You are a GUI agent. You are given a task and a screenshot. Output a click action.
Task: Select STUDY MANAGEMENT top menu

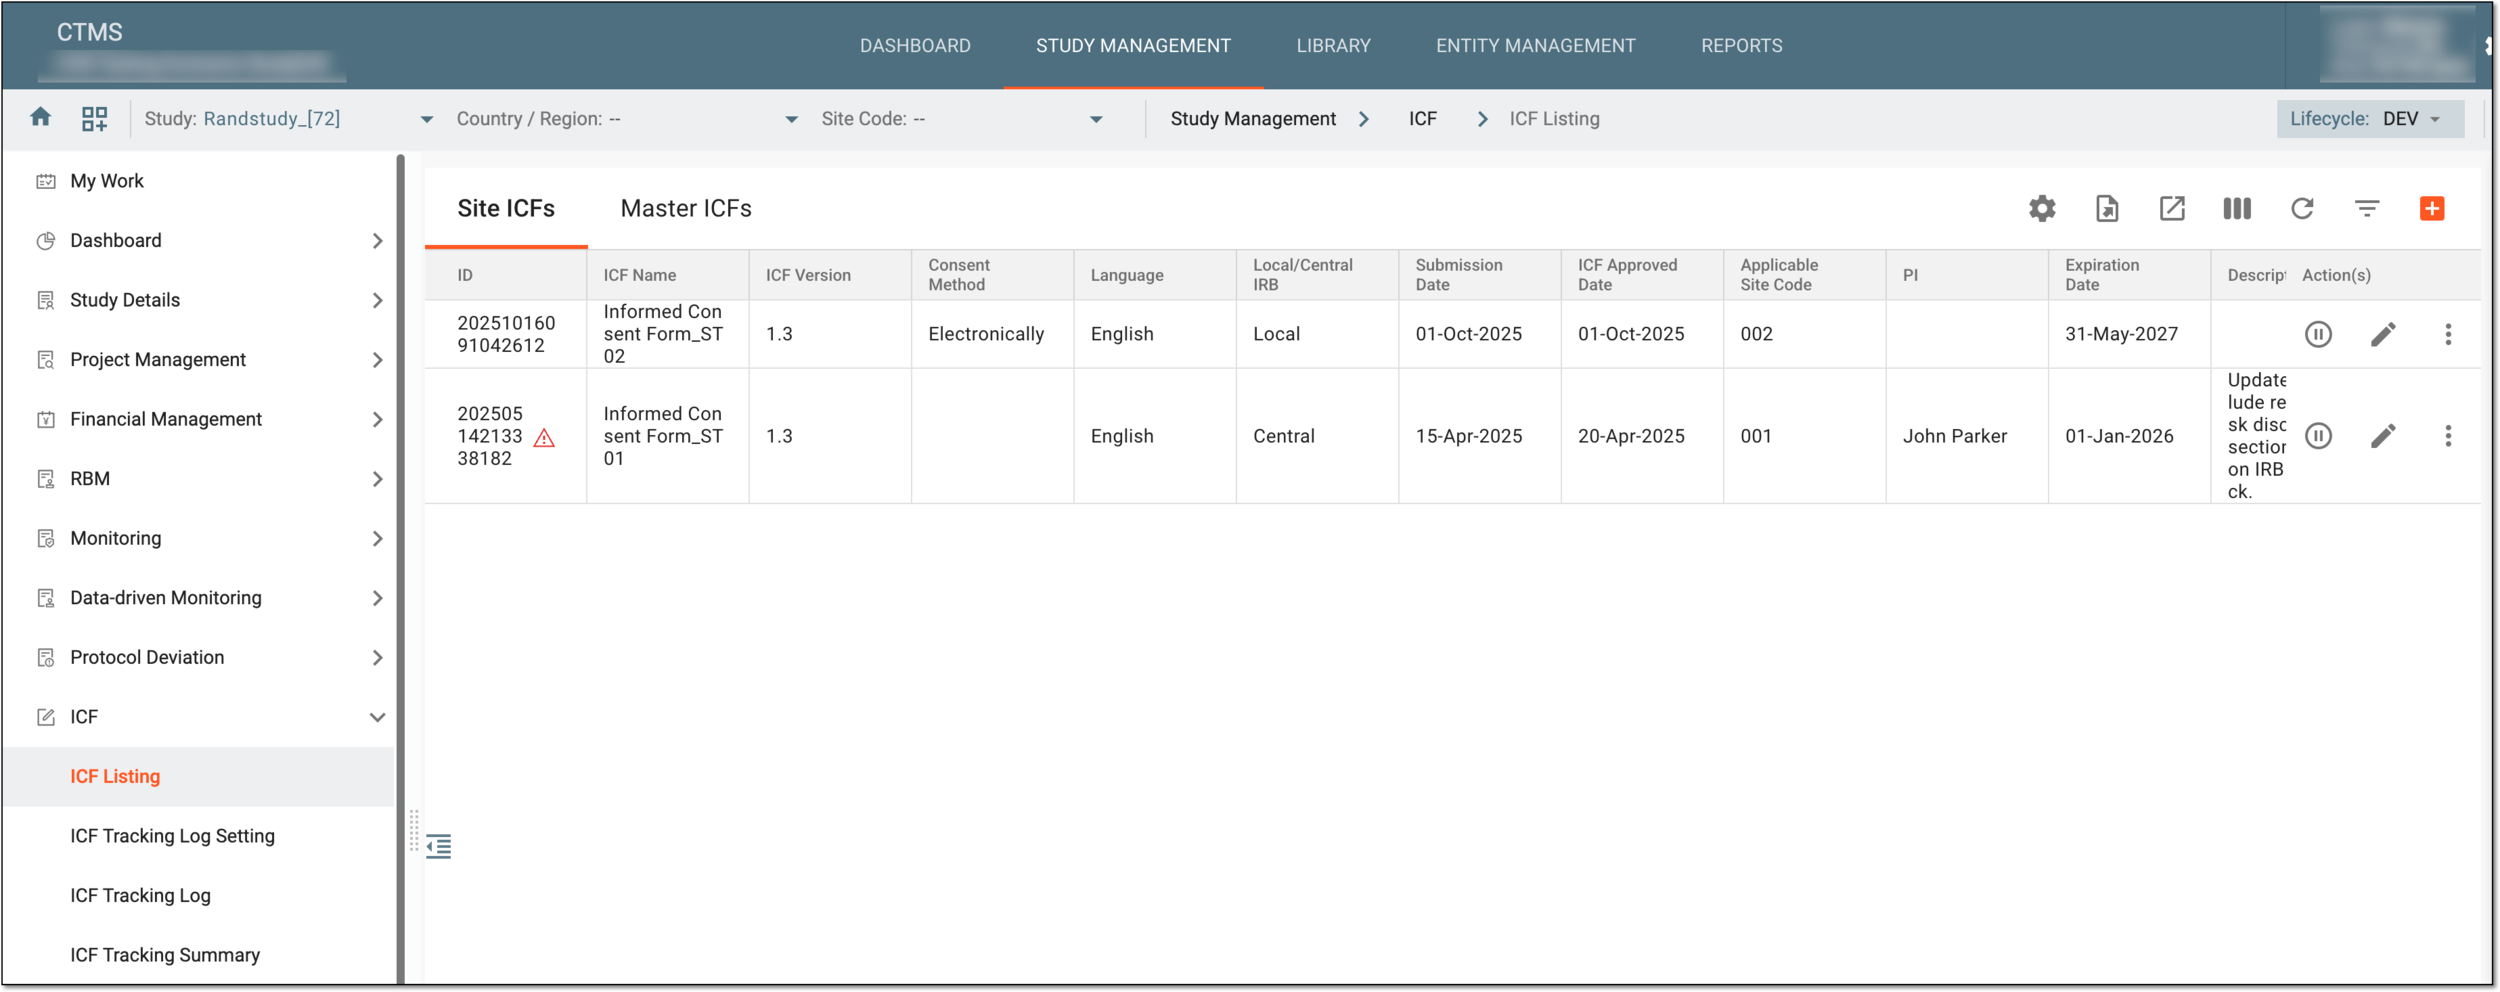tap(1133, 46)
